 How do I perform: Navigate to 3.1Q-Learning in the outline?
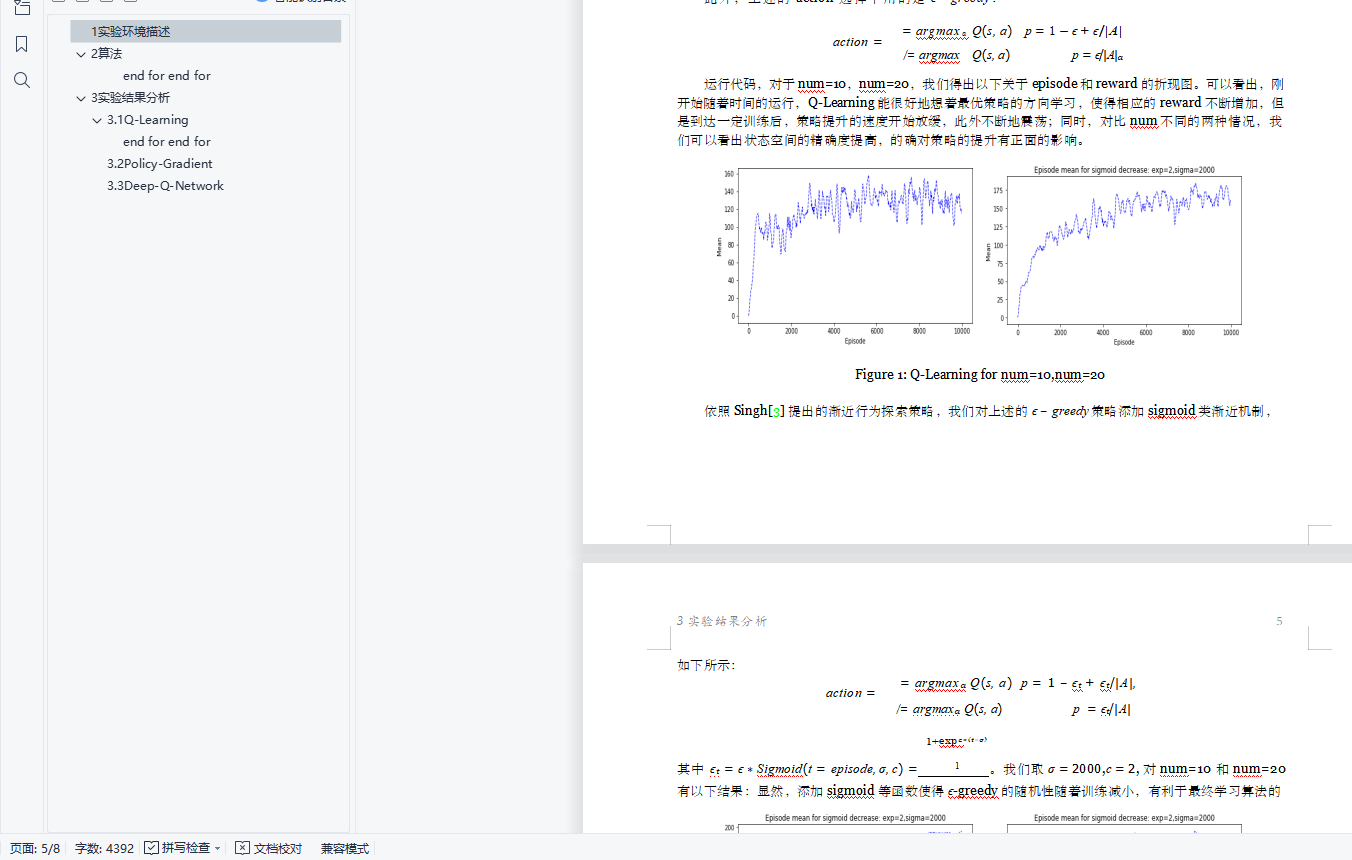(x=148, y=120)
